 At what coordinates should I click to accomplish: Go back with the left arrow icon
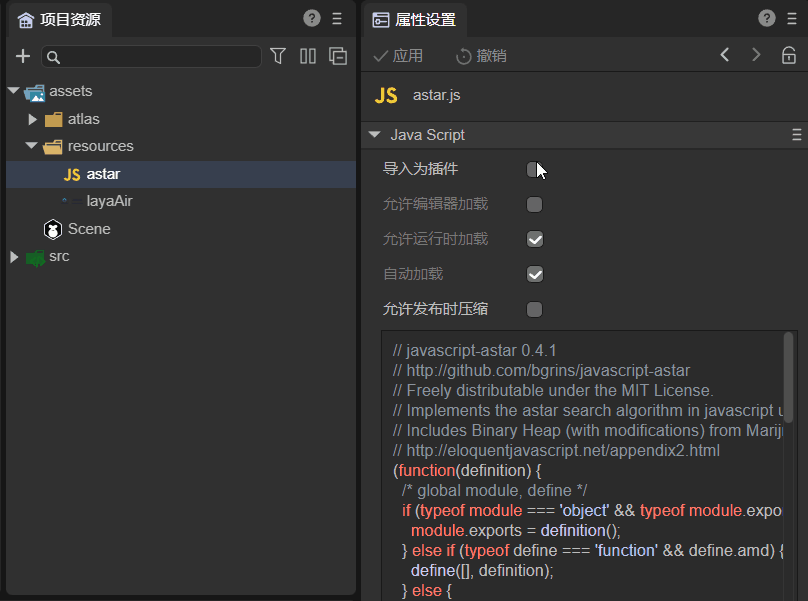(x=725, y=55)
